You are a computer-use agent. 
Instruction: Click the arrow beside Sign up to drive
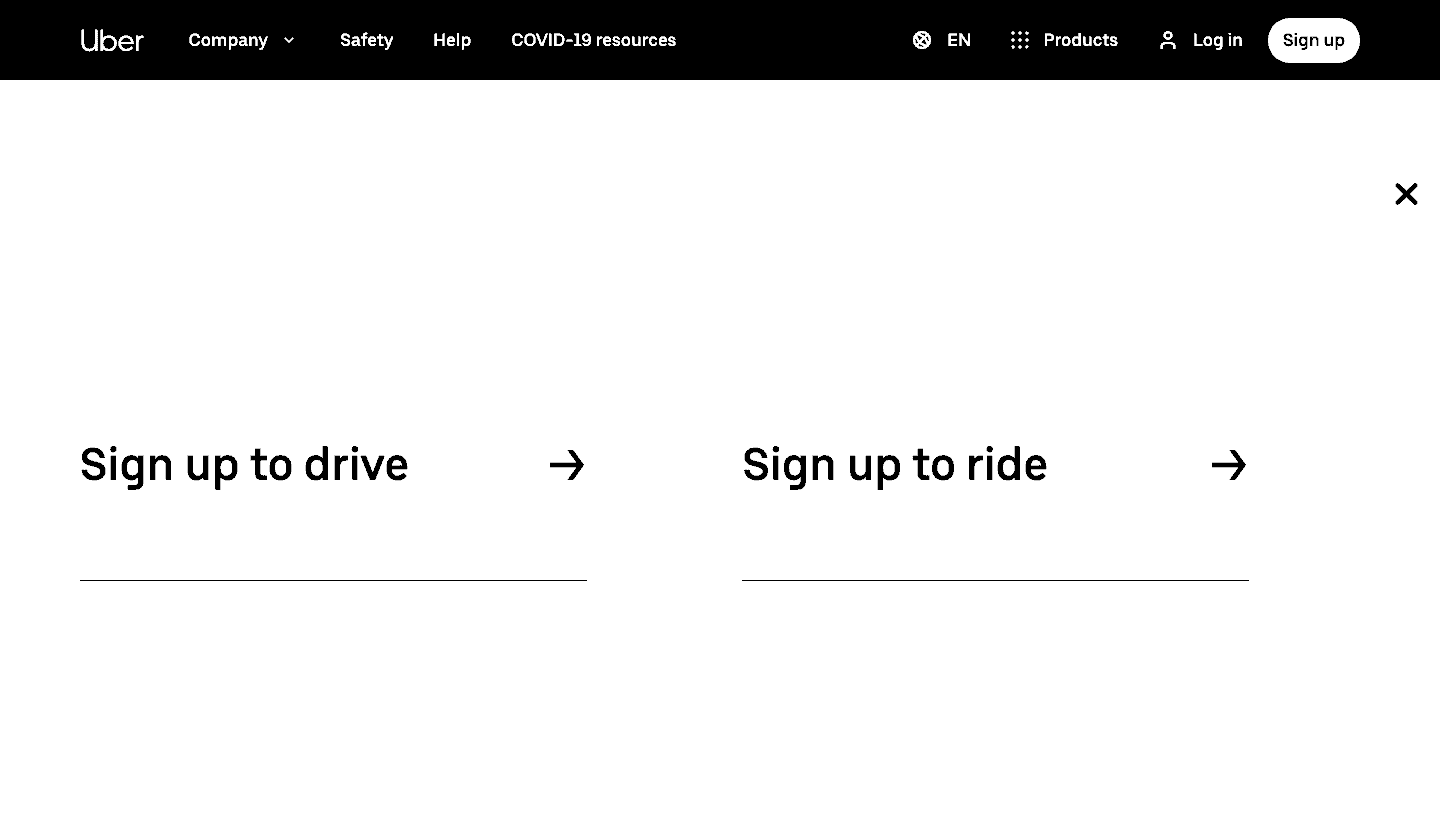pyautogui.click(x=567, y=465)
